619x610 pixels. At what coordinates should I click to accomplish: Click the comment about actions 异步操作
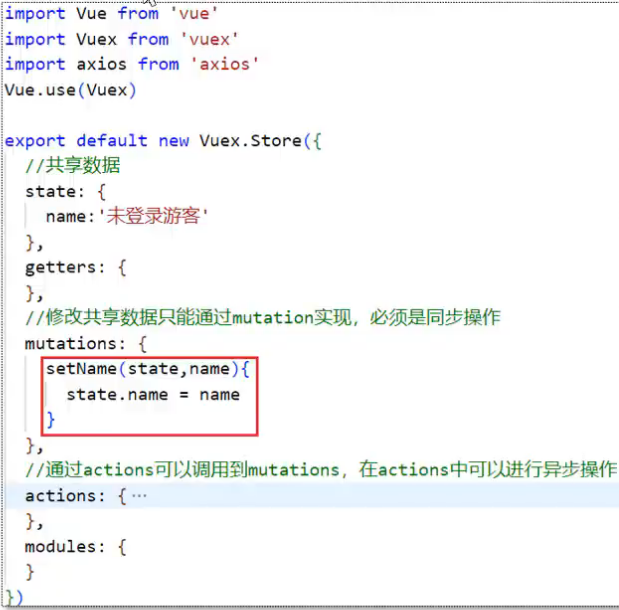(x=320, y=470)
